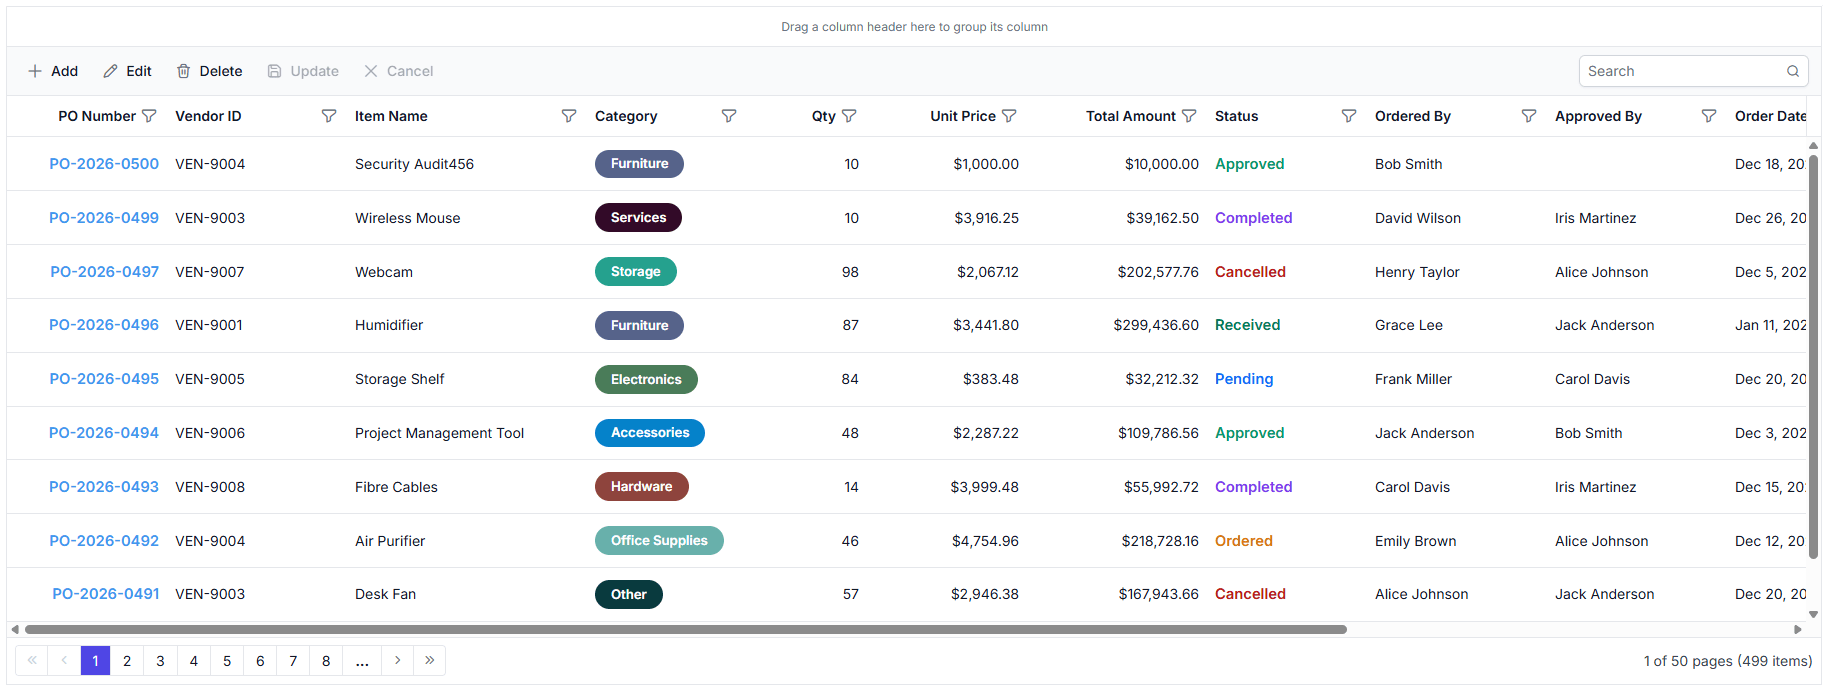
Task: Select page 2 in the pager
Action: point(127,660)
